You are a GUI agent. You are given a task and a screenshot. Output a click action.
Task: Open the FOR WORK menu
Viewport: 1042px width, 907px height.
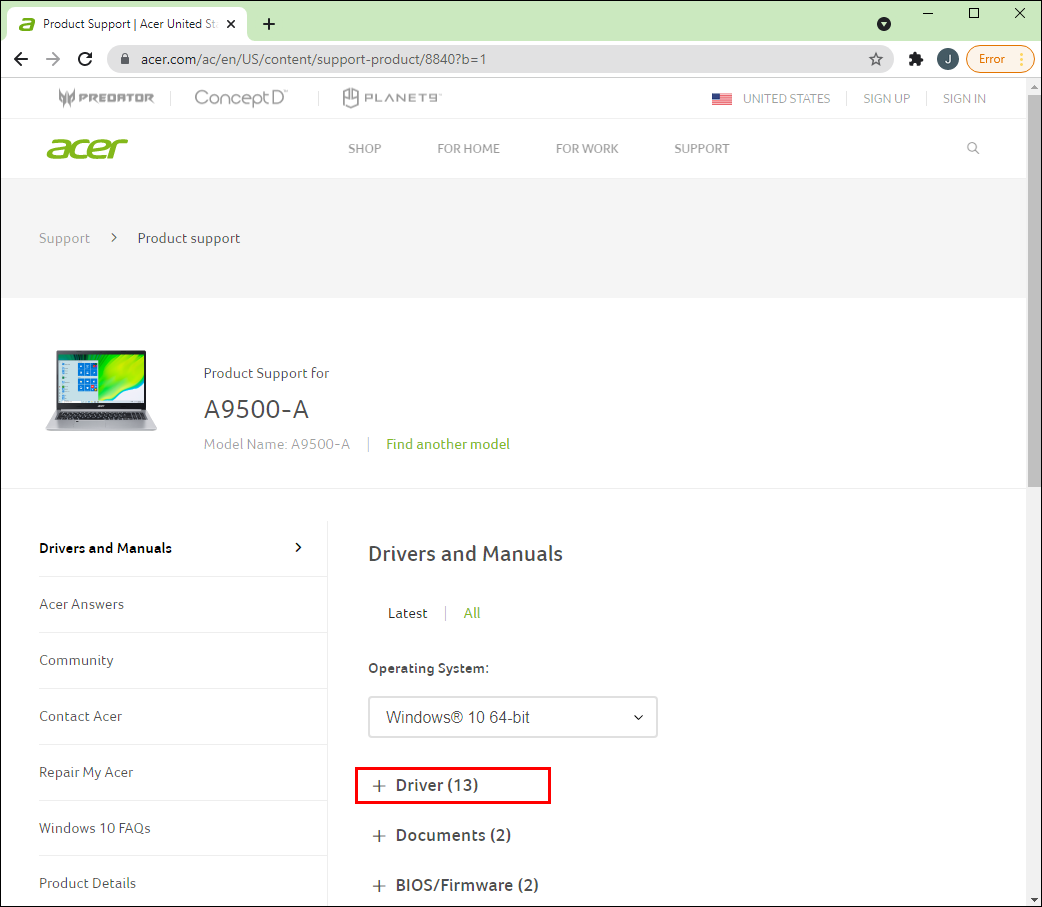click(586, 149)
